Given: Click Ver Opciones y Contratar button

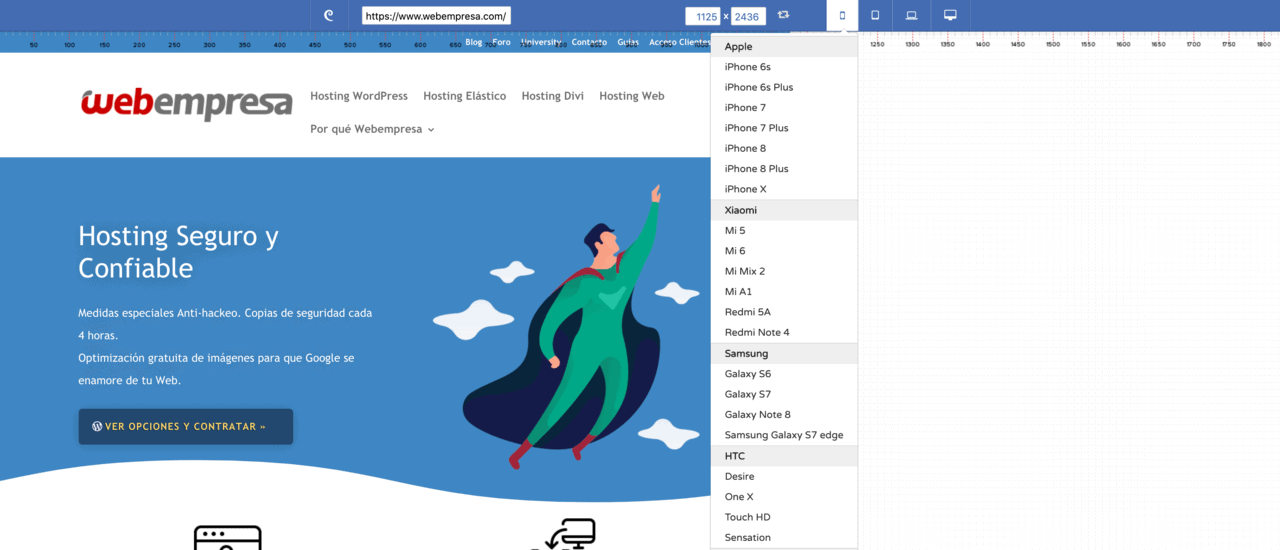Looking at the screenshot, I should coord(186,426).
